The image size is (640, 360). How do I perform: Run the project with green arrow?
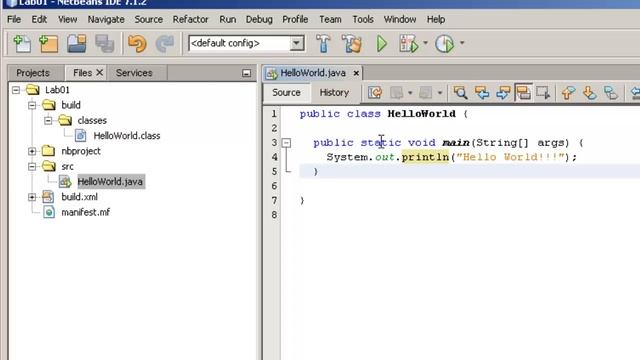(382, 43)
